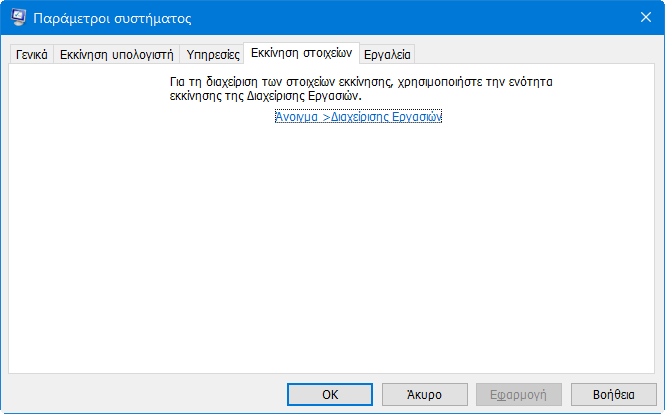Click the startup items description paragraph
Screen dimensions: 665x414
pyautogui.click(x=361, y=89)
